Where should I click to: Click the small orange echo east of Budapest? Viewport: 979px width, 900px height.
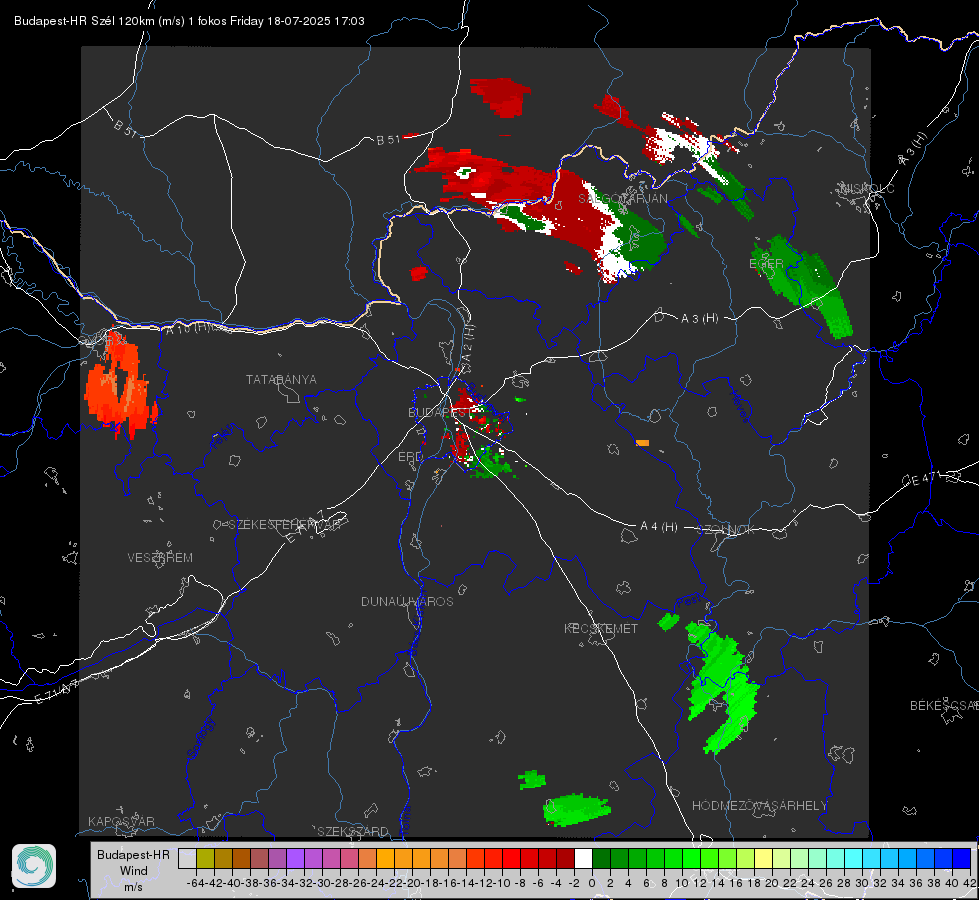(x=642, y=443)
